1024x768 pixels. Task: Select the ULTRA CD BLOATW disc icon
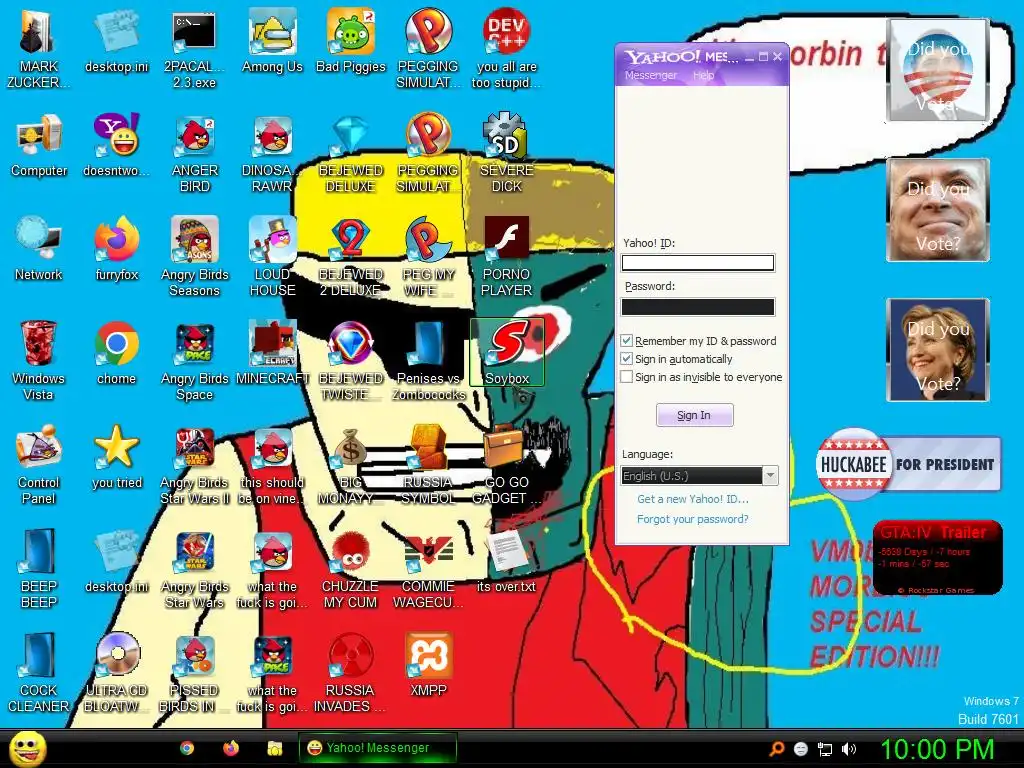pyautogui.click(x=117, y=673)
